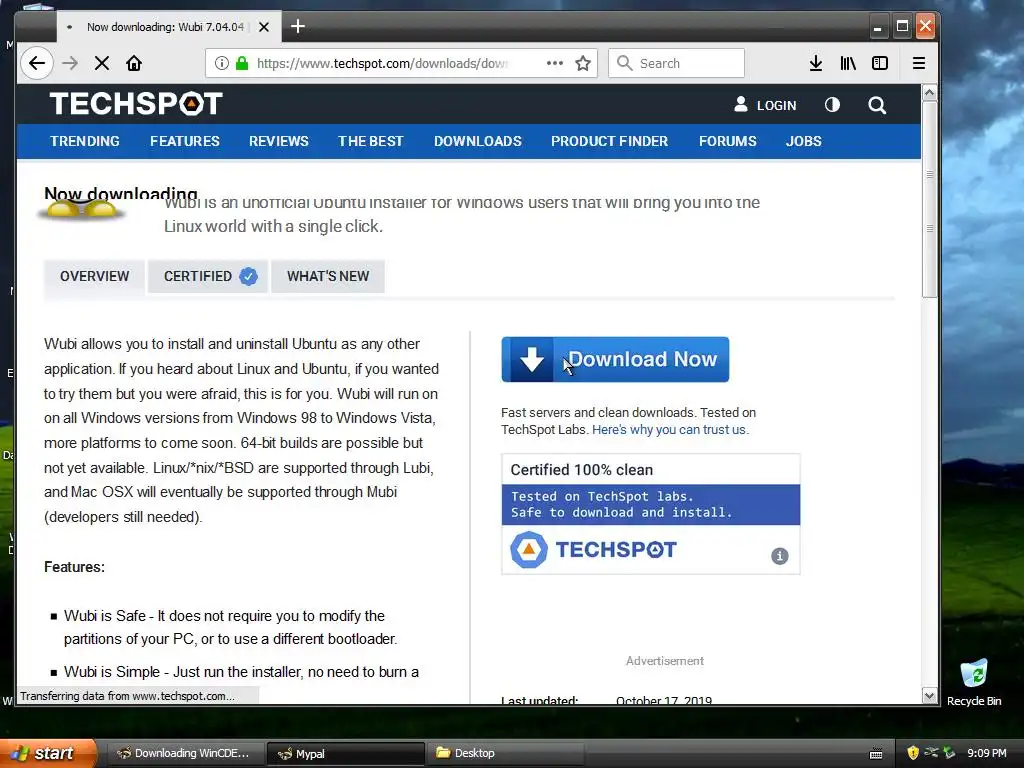Open THE BEST menu
The width and height of the screenshot is (1024, 768).
(371, 141)
